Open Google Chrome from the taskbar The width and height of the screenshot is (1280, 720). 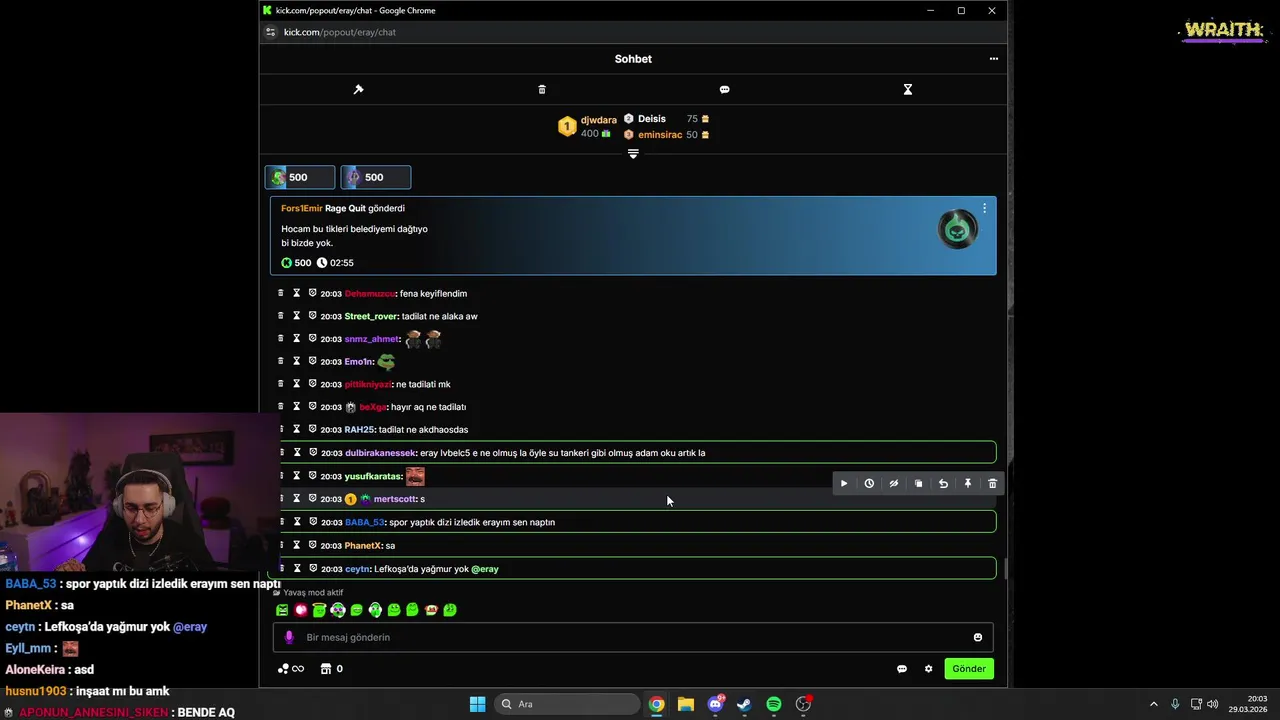656,704
